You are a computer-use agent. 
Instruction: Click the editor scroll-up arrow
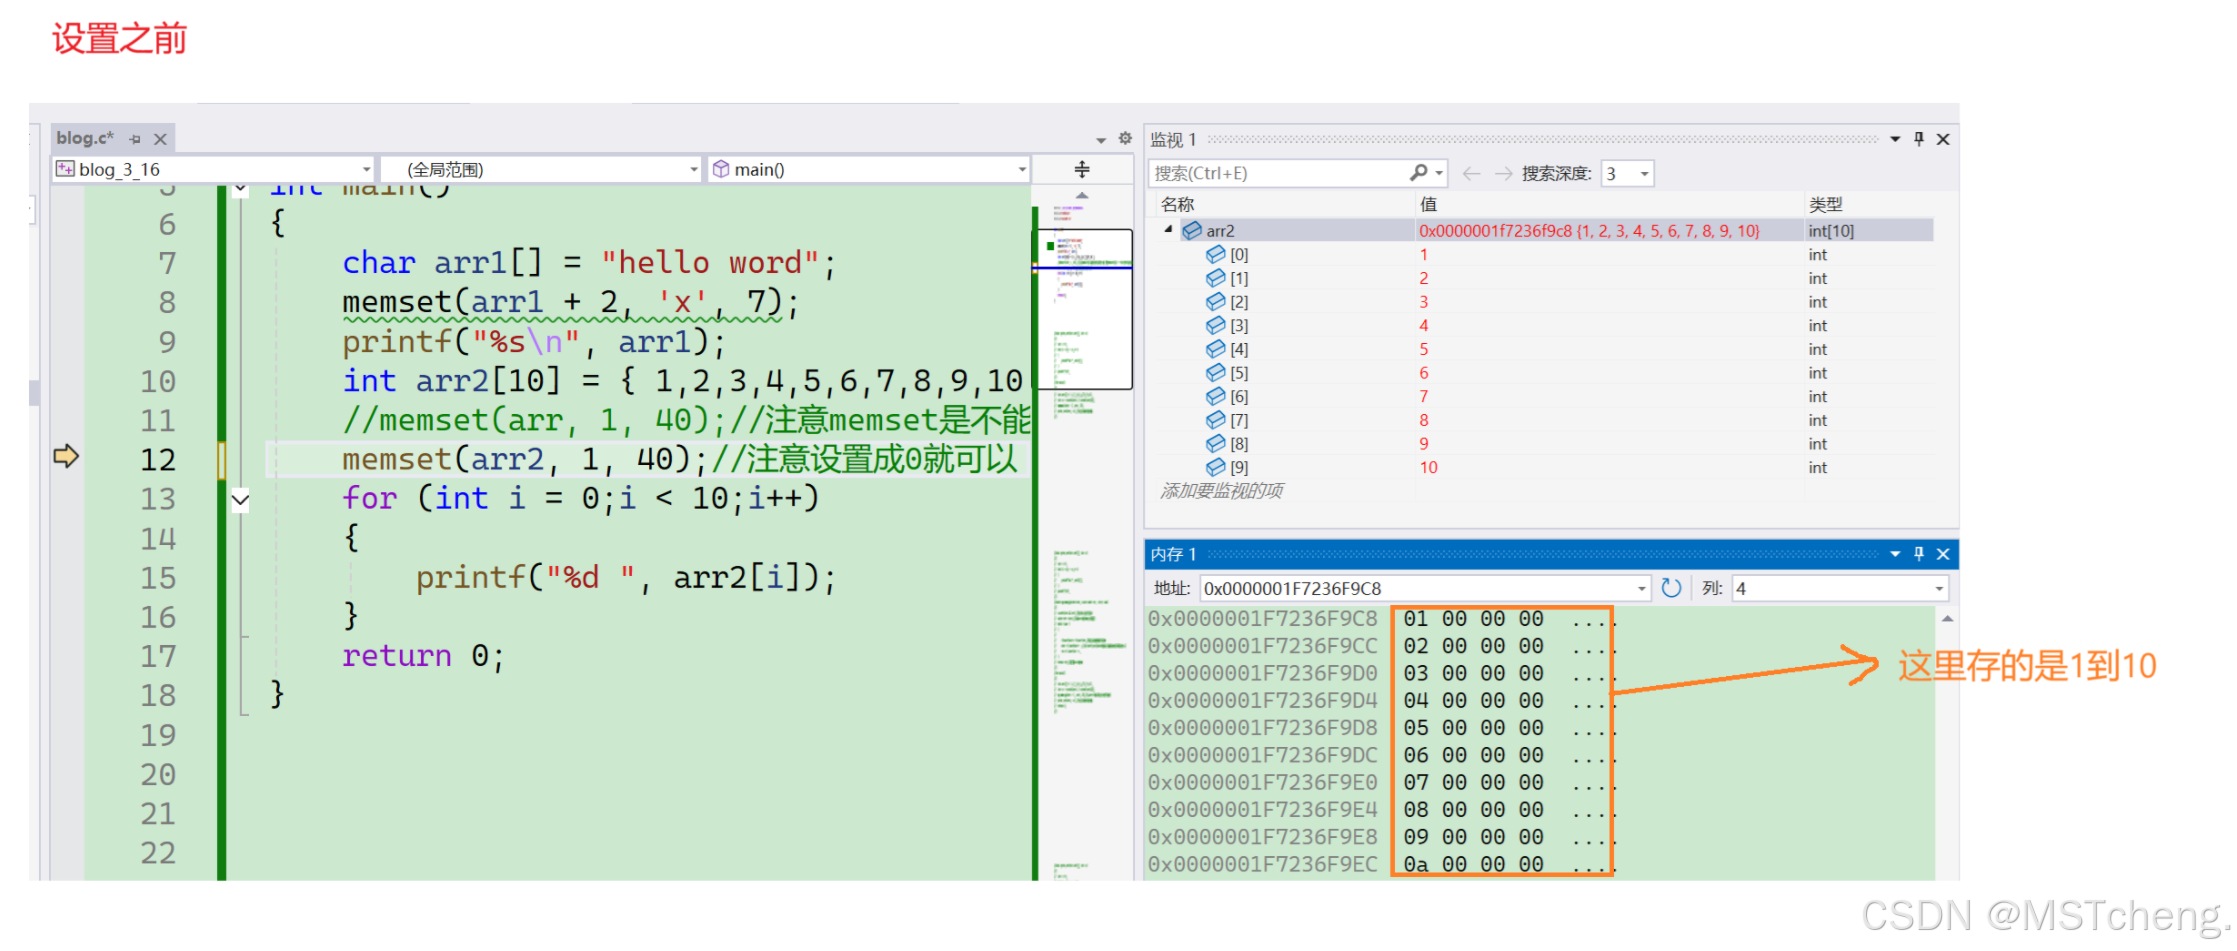click(x=1082, y=196)
